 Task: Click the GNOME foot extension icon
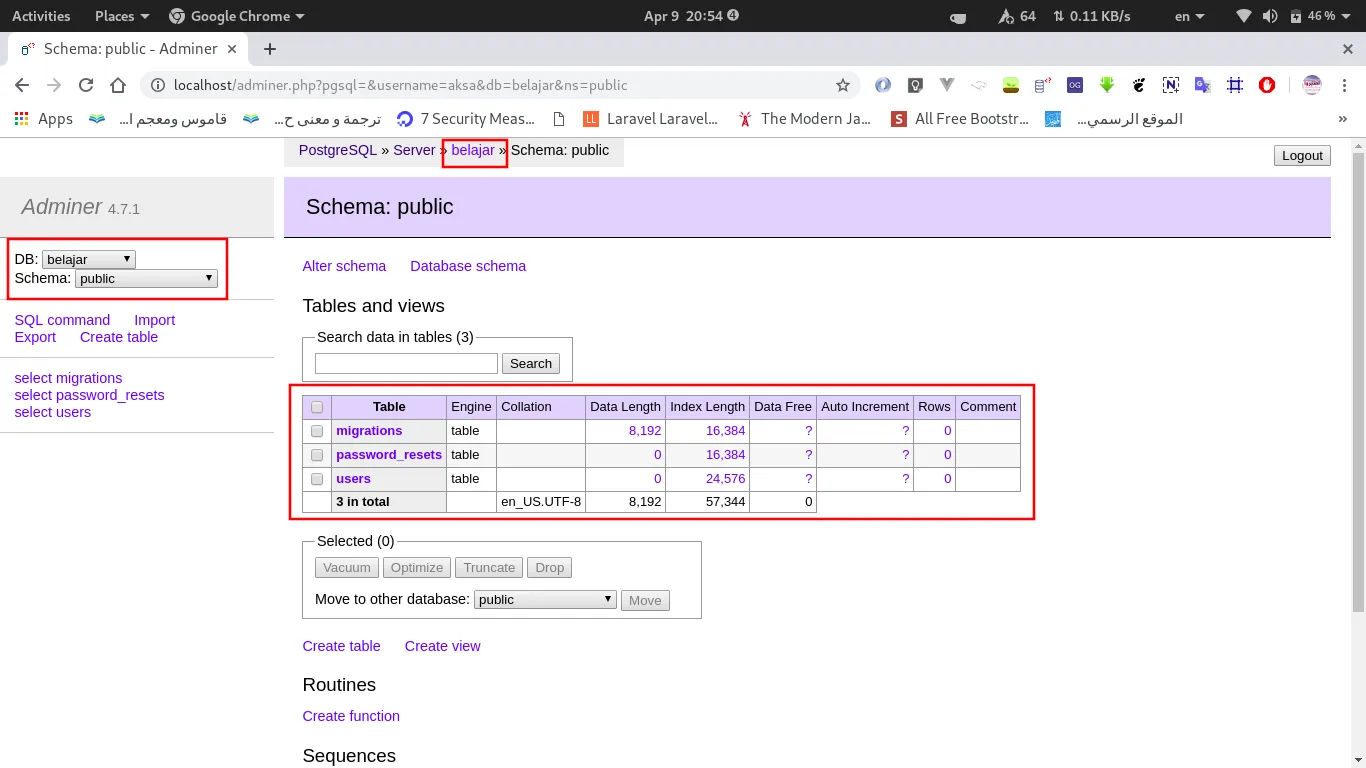(x=1139, y=85)
